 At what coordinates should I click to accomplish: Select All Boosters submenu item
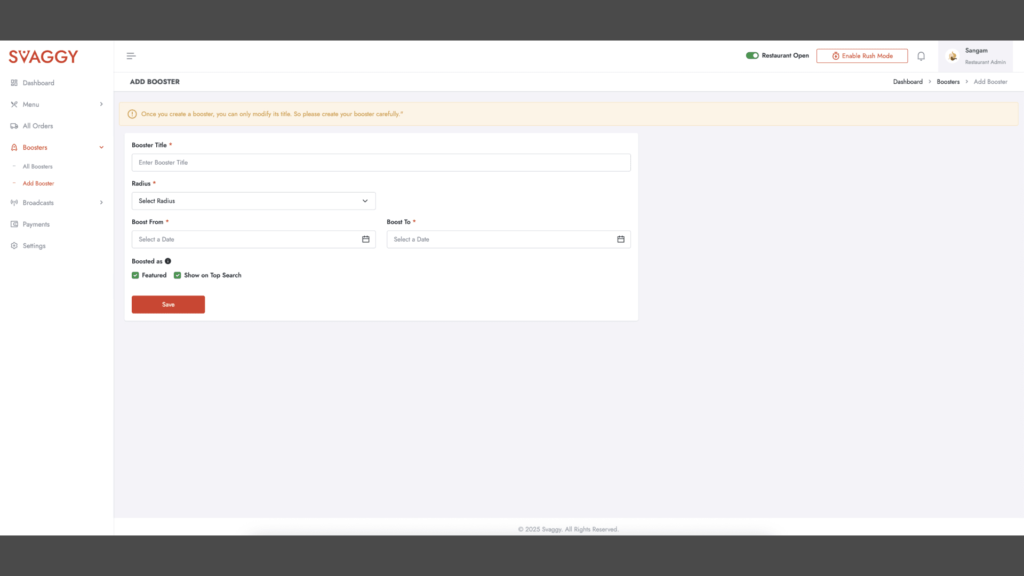click(37, 167)
